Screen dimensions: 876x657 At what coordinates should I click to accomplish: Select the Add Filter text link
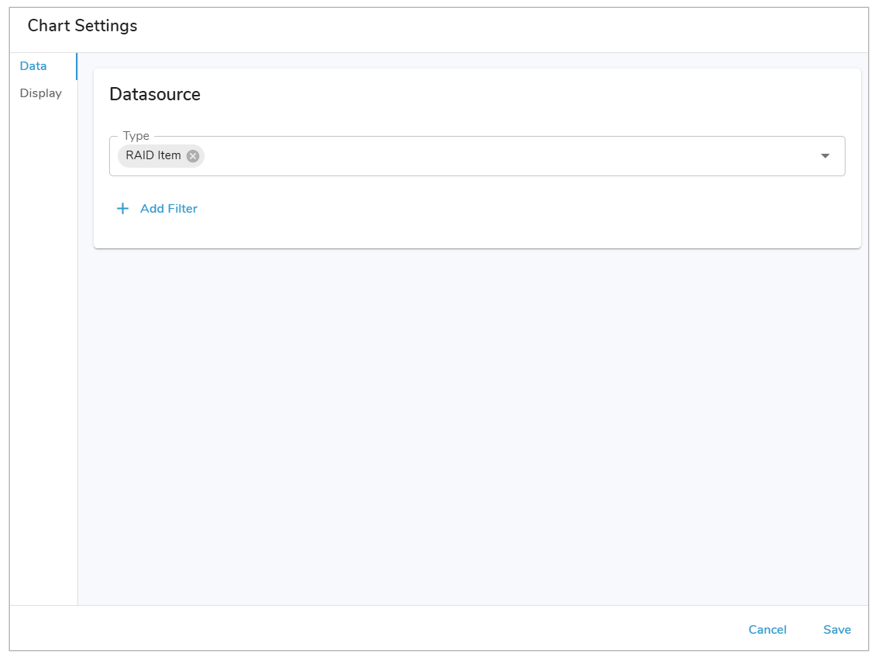pos(168,209)
